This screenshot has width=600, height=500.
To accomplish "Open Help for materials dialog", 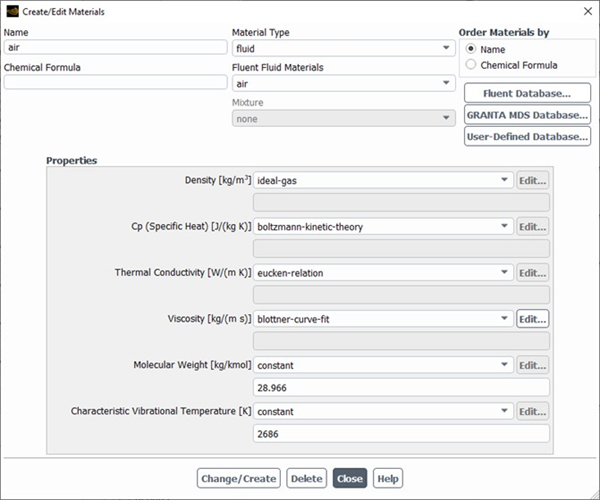I will (x=388, y=478).
